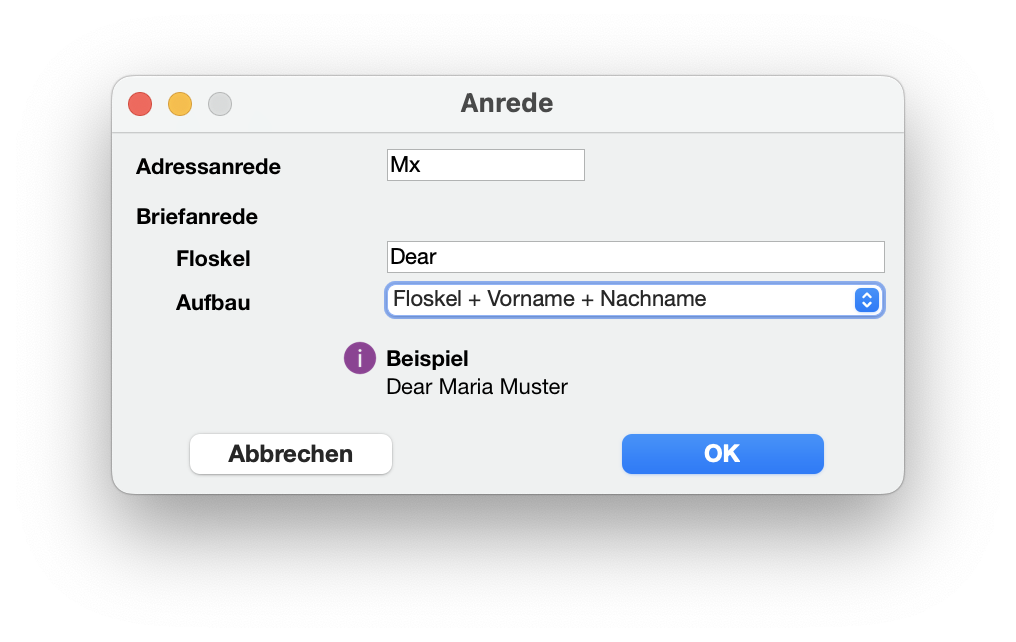Click the Aufbau label
The width and height of the screenshot is (1016, 642).
[213, 303]
